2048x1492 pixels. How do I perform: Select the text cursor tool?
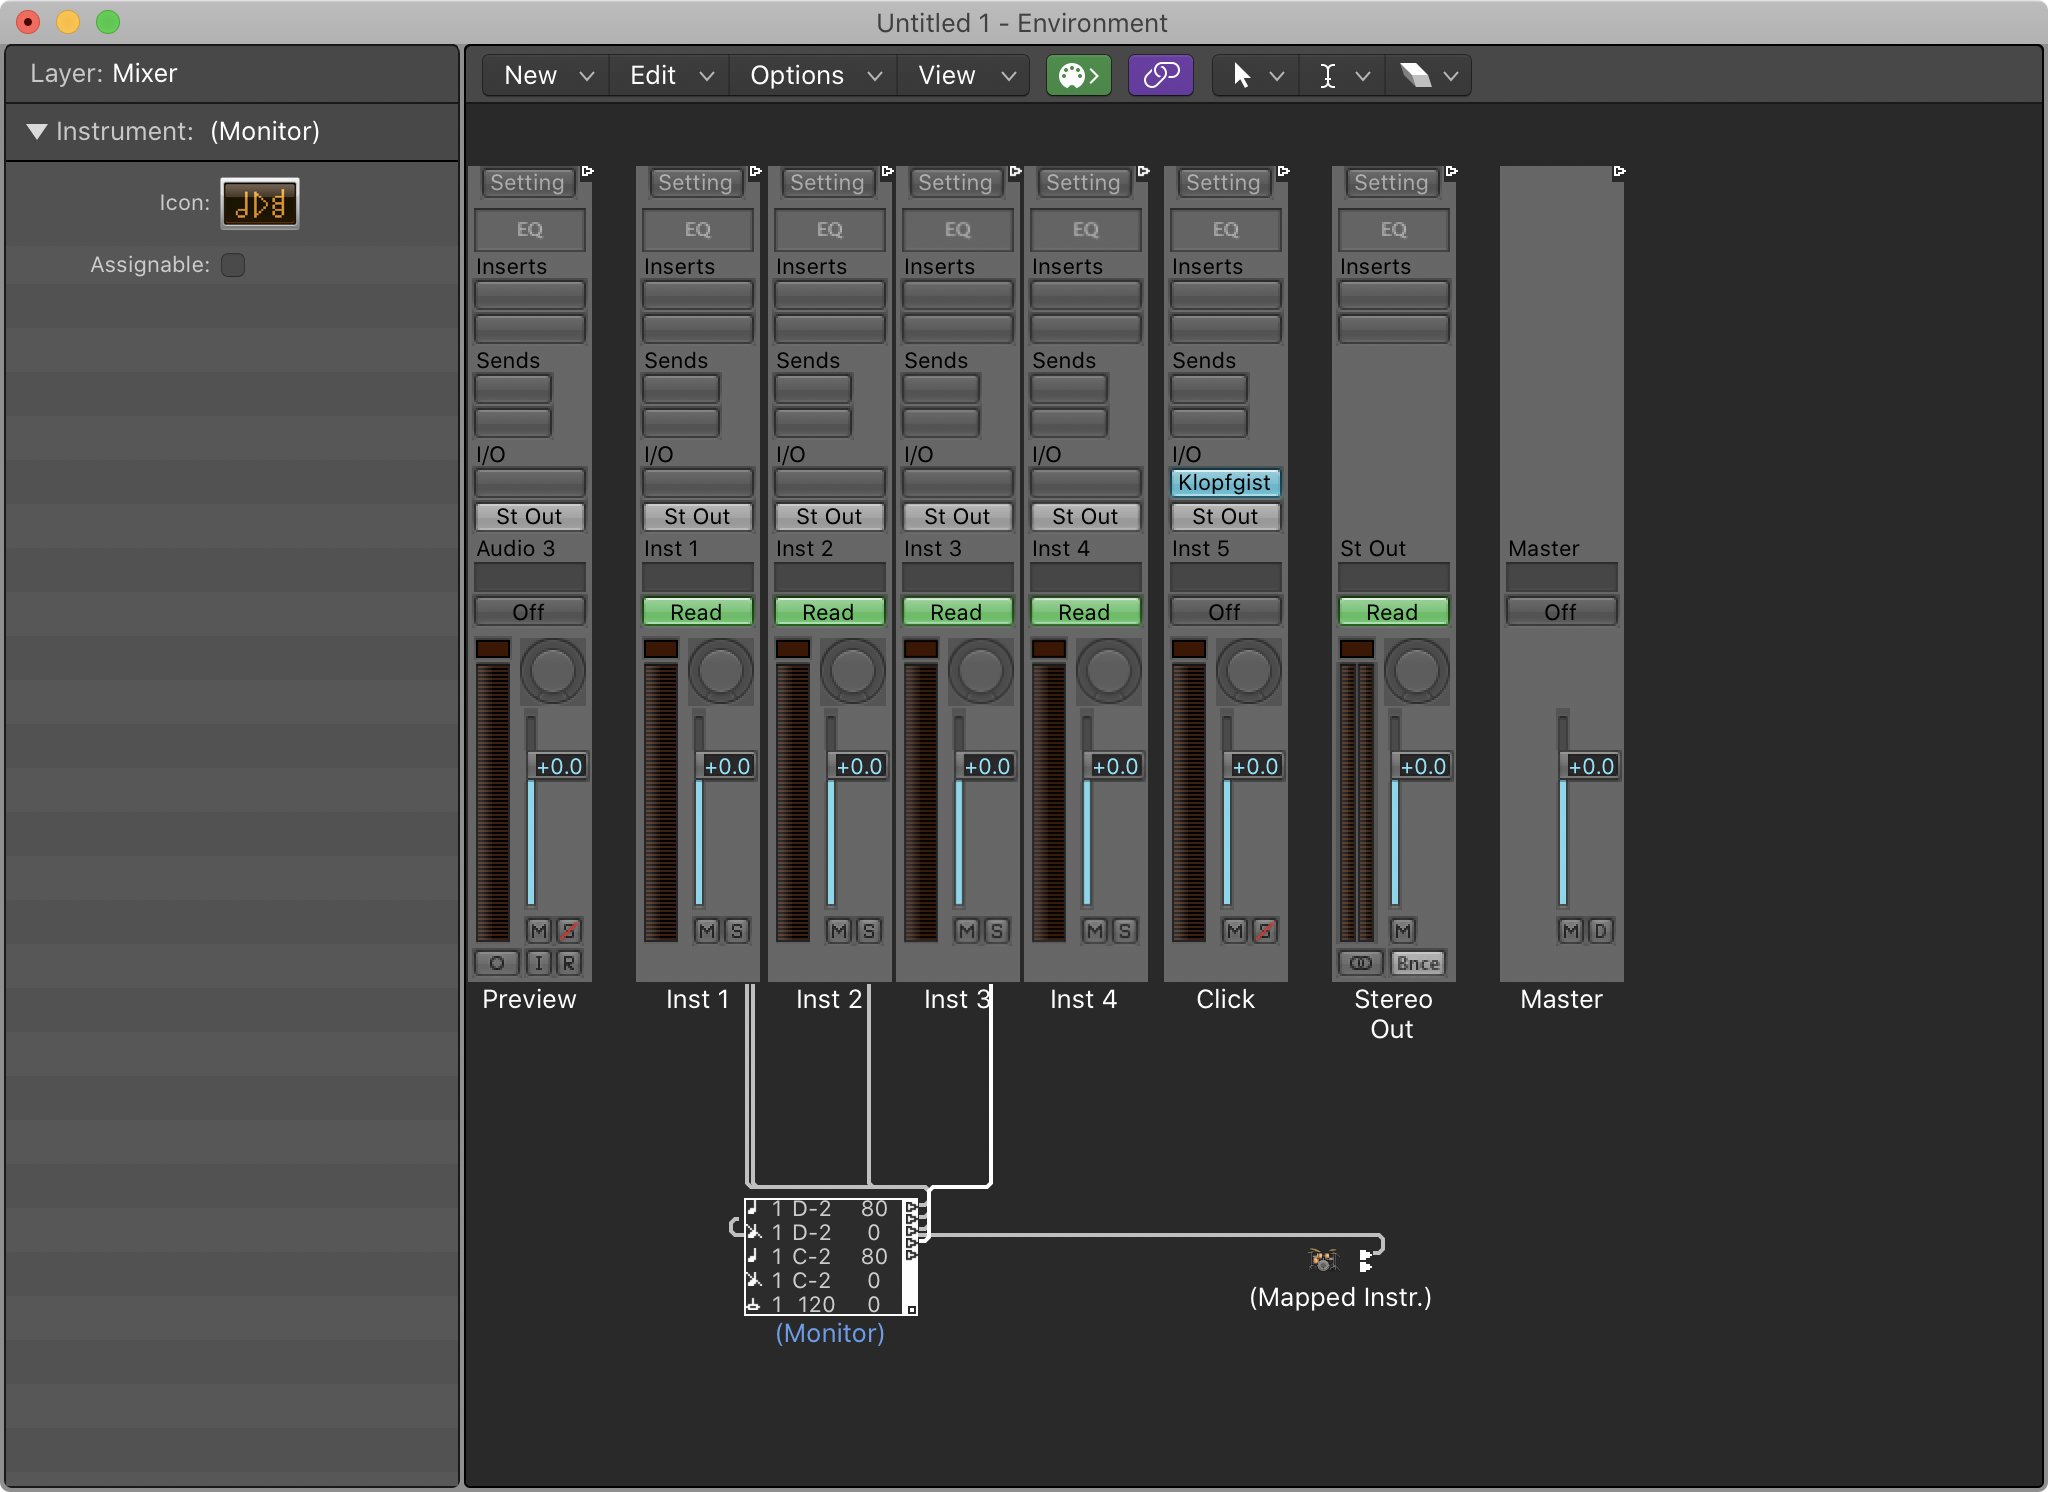(1327, 75)
